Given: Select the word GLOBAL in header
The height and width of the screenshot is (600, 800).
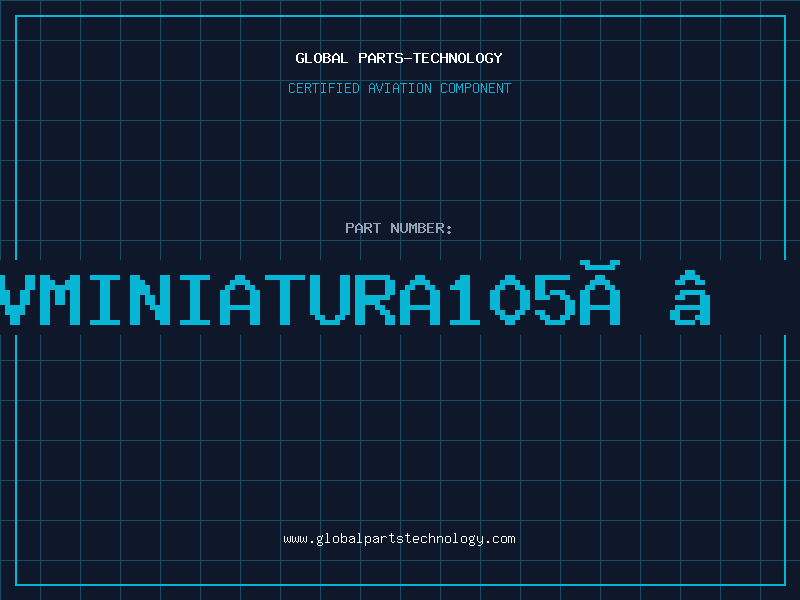Looking at the screenshot, I should pyautogui.click(x=321, y=58).
